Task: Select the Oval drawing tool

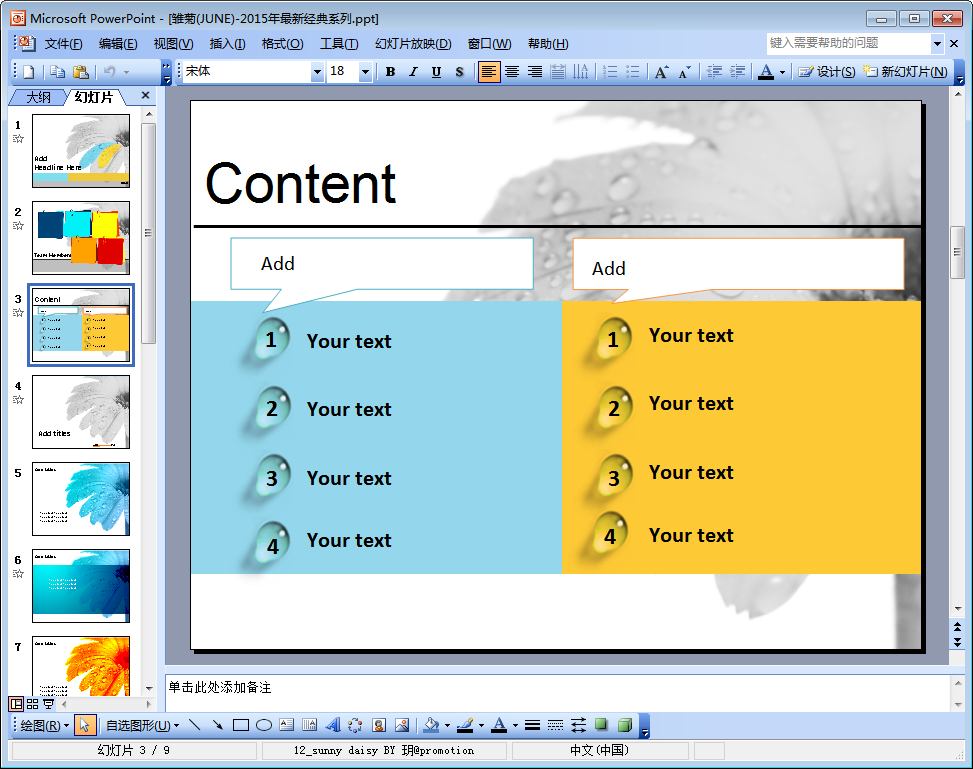Action: [x=264, y=725]
